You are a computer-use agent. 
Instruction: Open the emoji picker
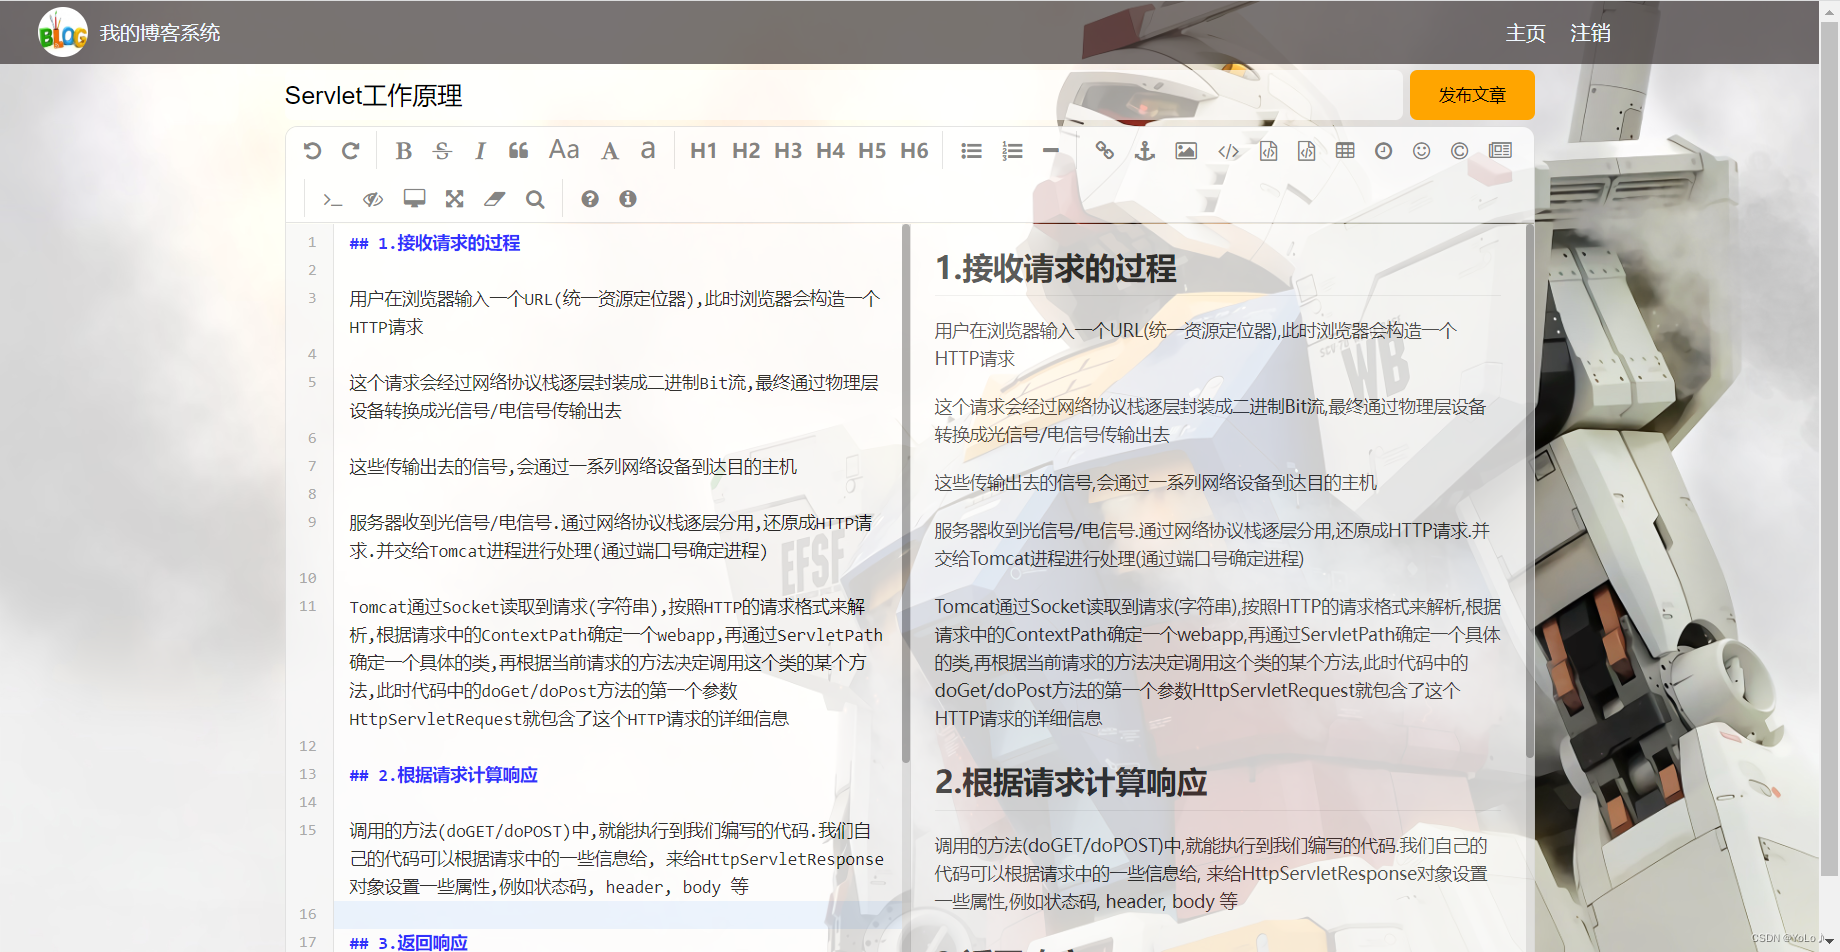pyautogui.click(x=1421, y=150)
